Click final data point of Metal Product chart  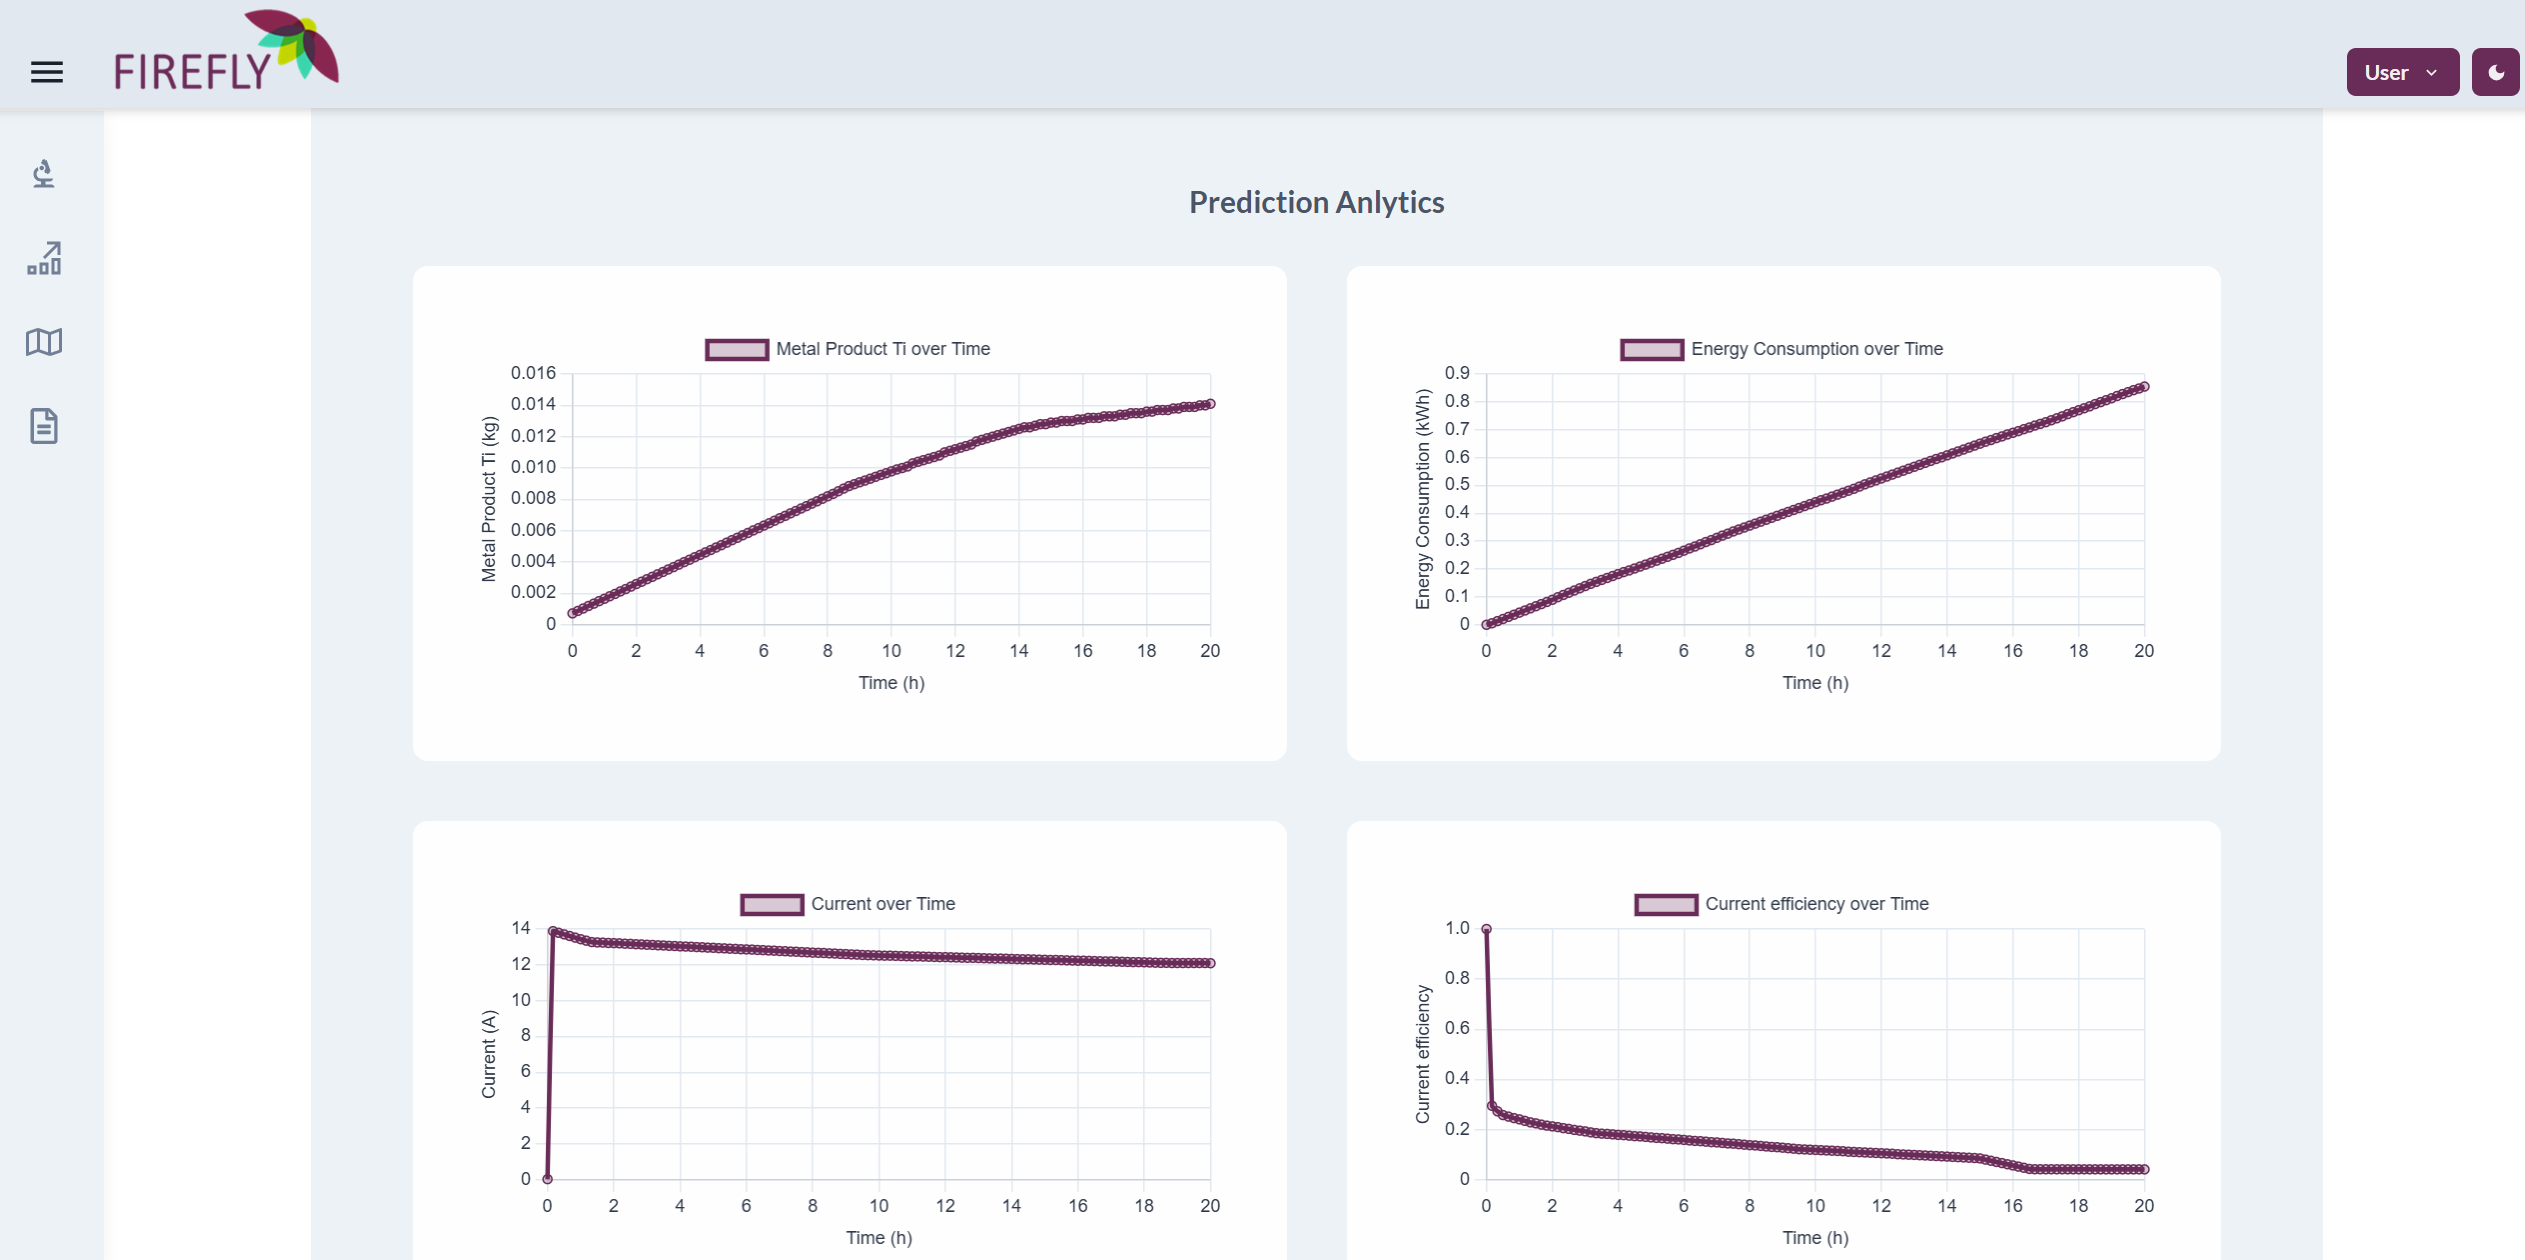coord(1210,404)
